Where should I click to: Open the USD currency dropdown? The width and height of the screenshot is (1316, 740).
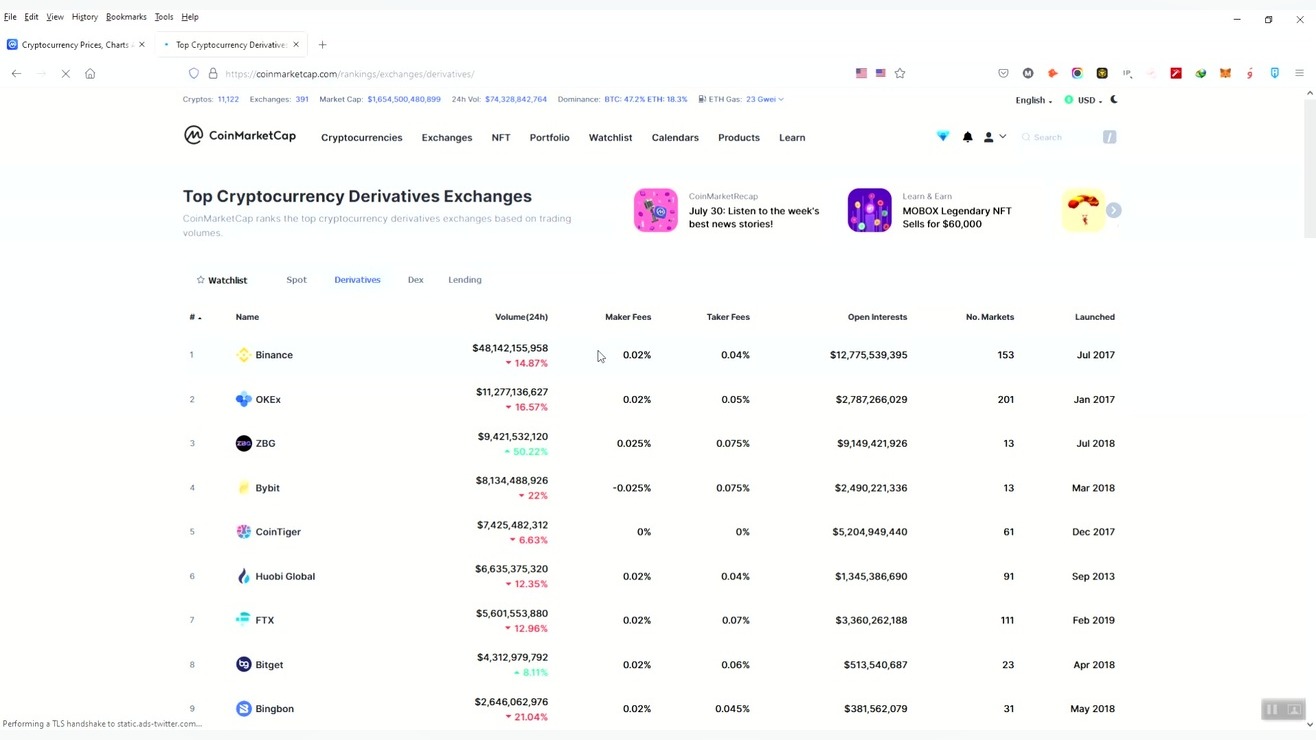pyautogui.click(x=1083, y=100)
